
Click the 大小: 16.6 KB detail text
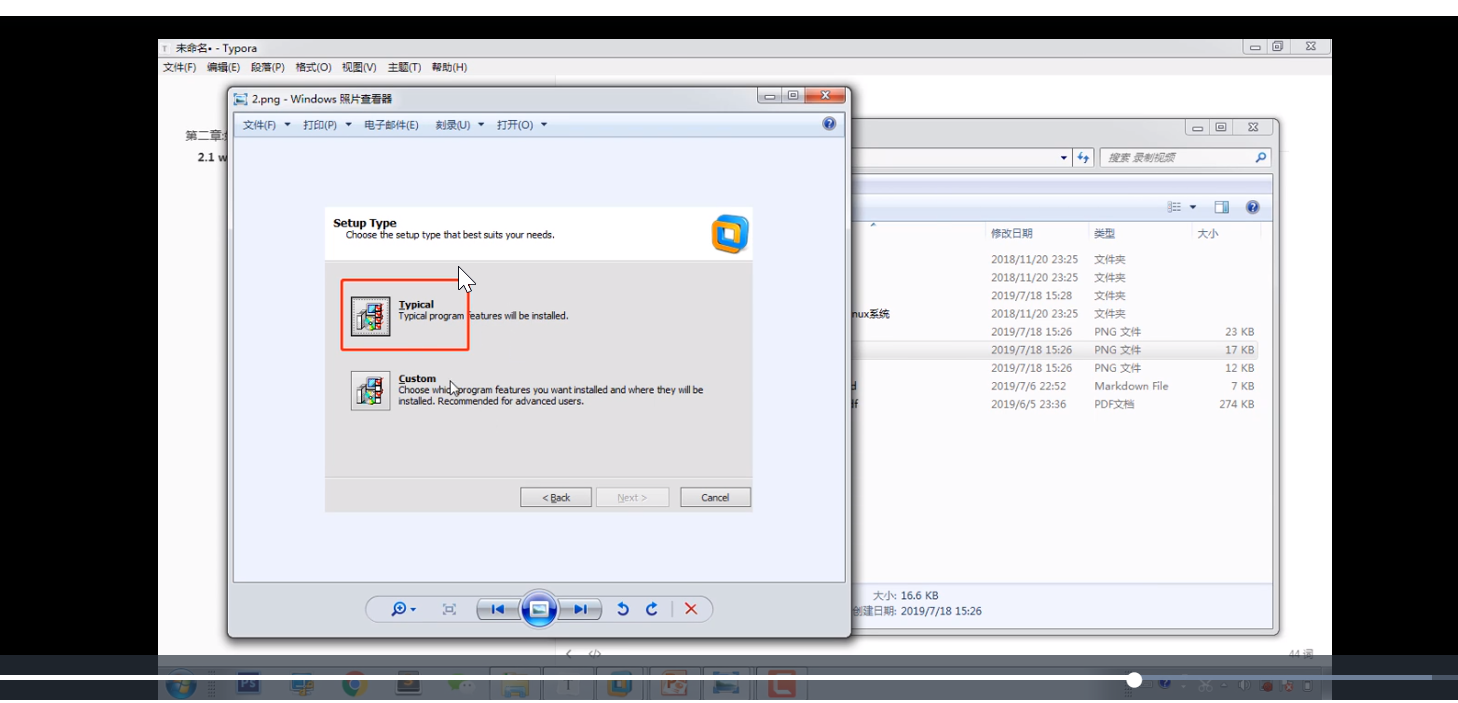[x=905, y=595]
